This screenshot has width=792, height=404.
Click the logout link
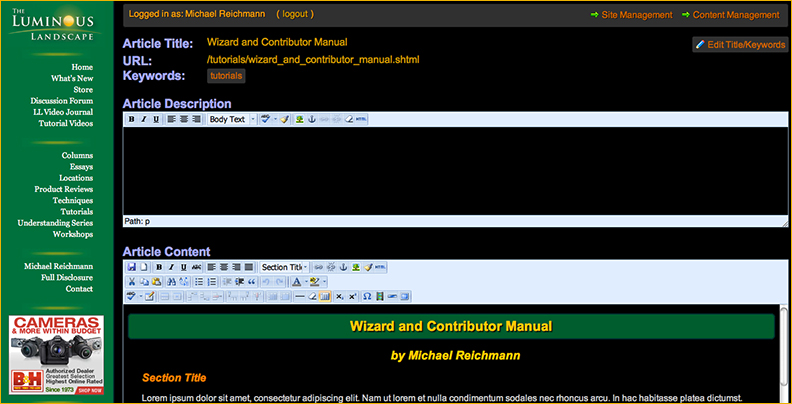point(295,15)
